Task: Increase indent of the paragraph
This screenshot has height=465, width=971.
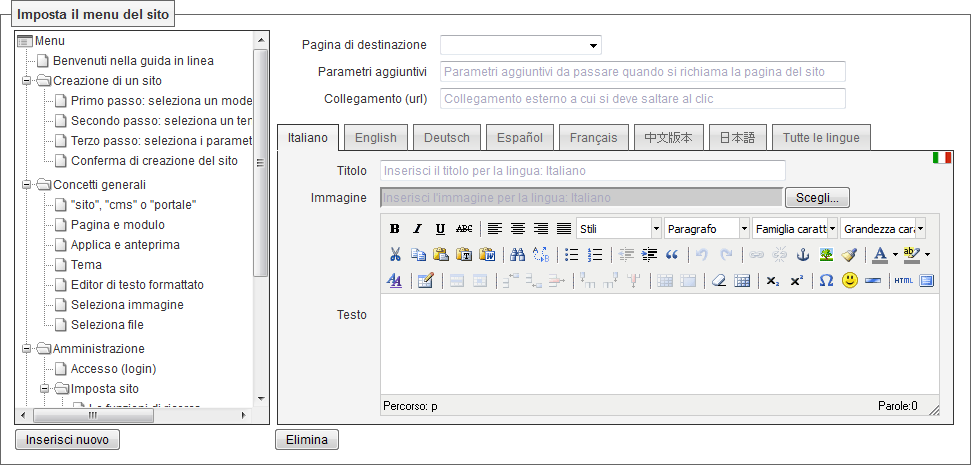Action: (x=649, y=254)
